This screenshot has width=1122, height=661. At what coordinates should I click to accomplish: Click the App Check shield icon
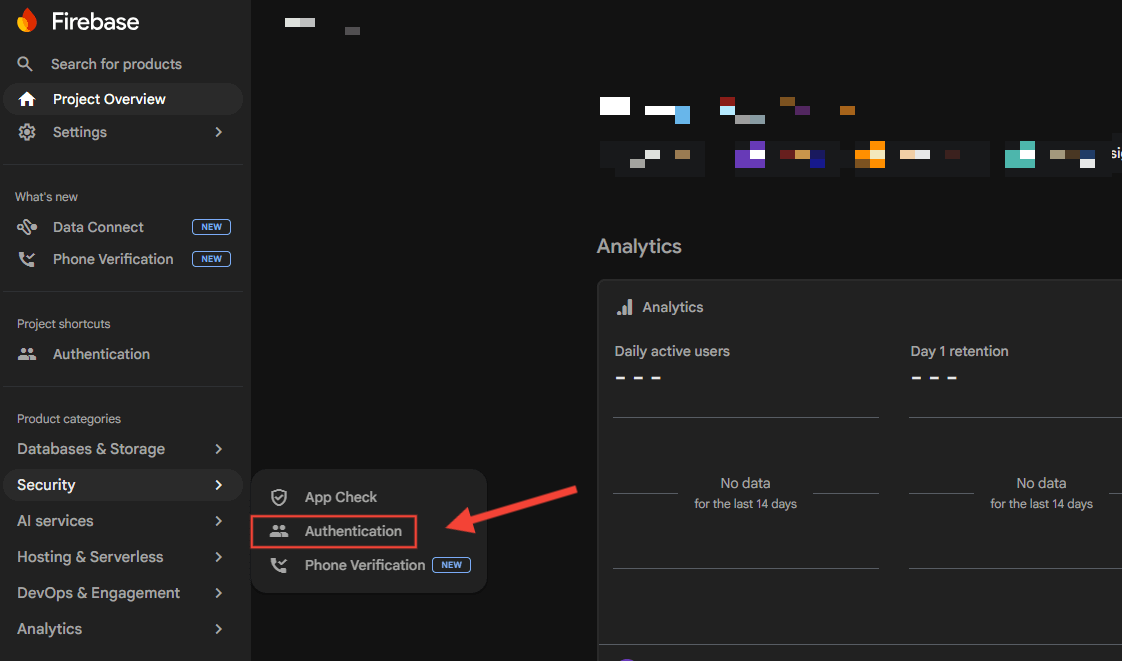point(279,497)
